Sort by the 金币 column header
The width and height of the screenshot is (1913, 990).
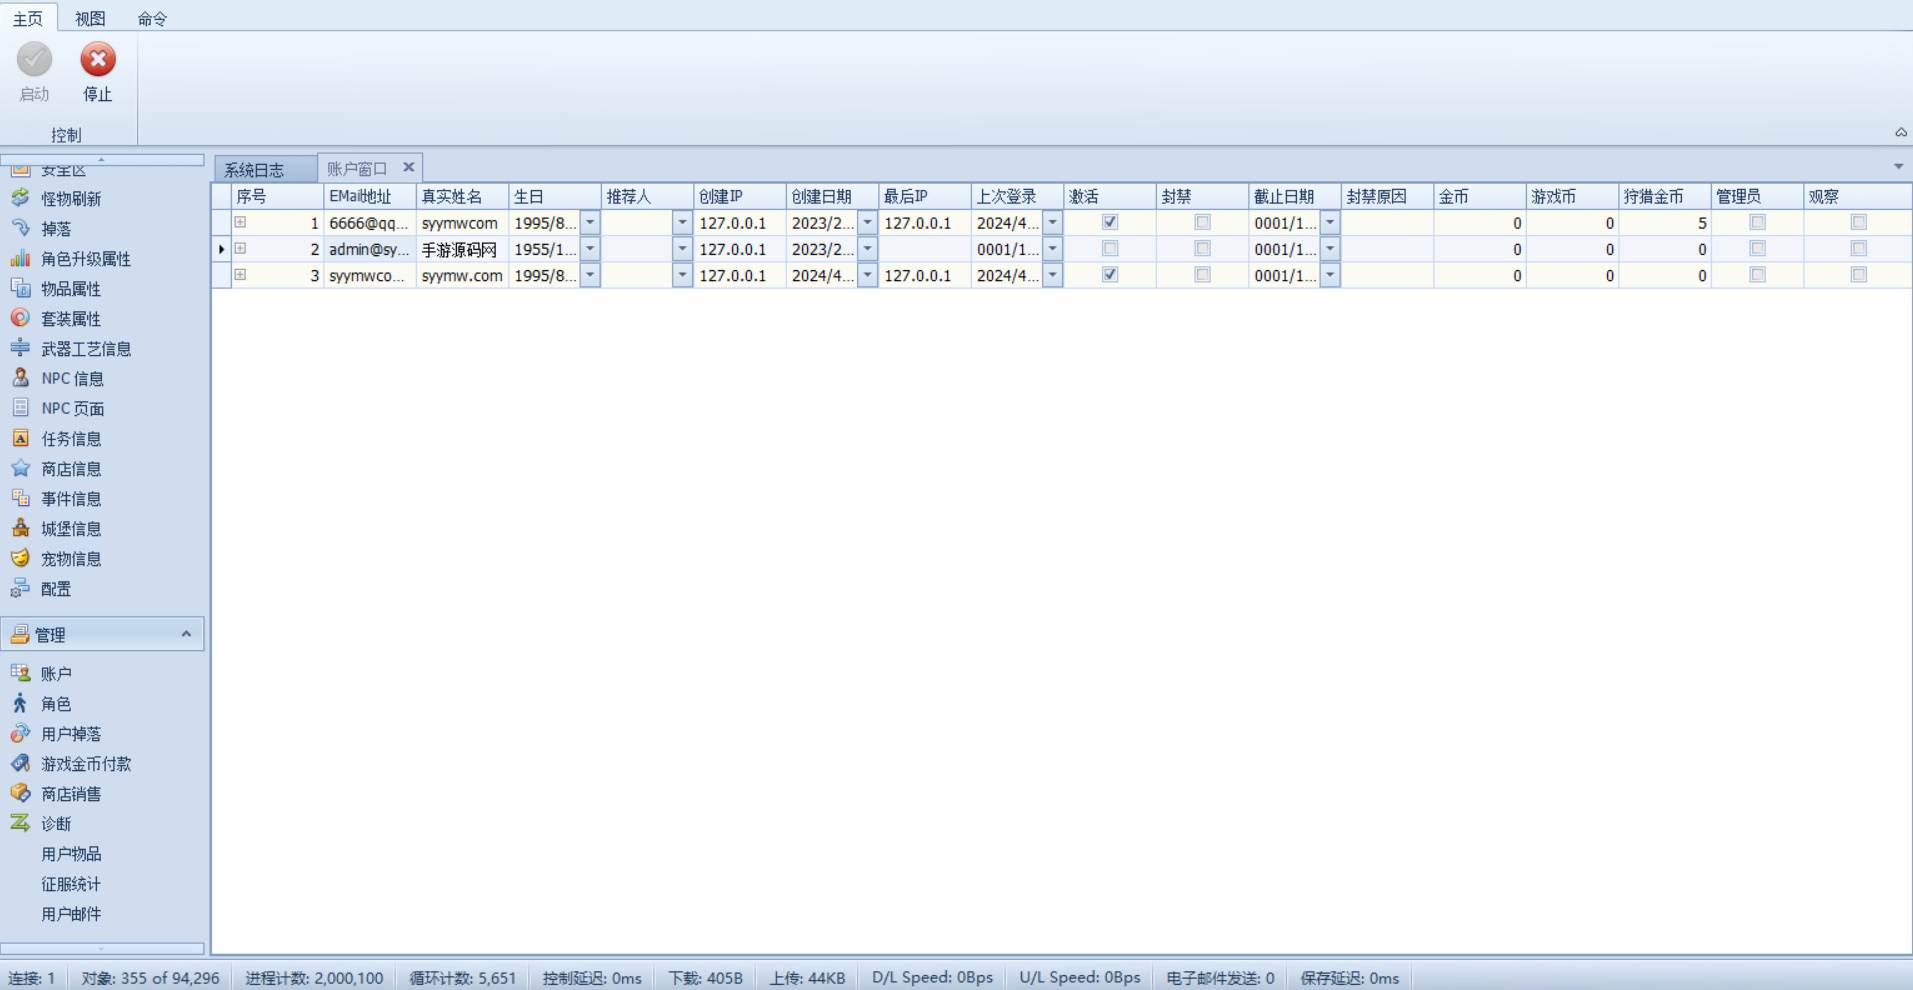pos(1479,196)
